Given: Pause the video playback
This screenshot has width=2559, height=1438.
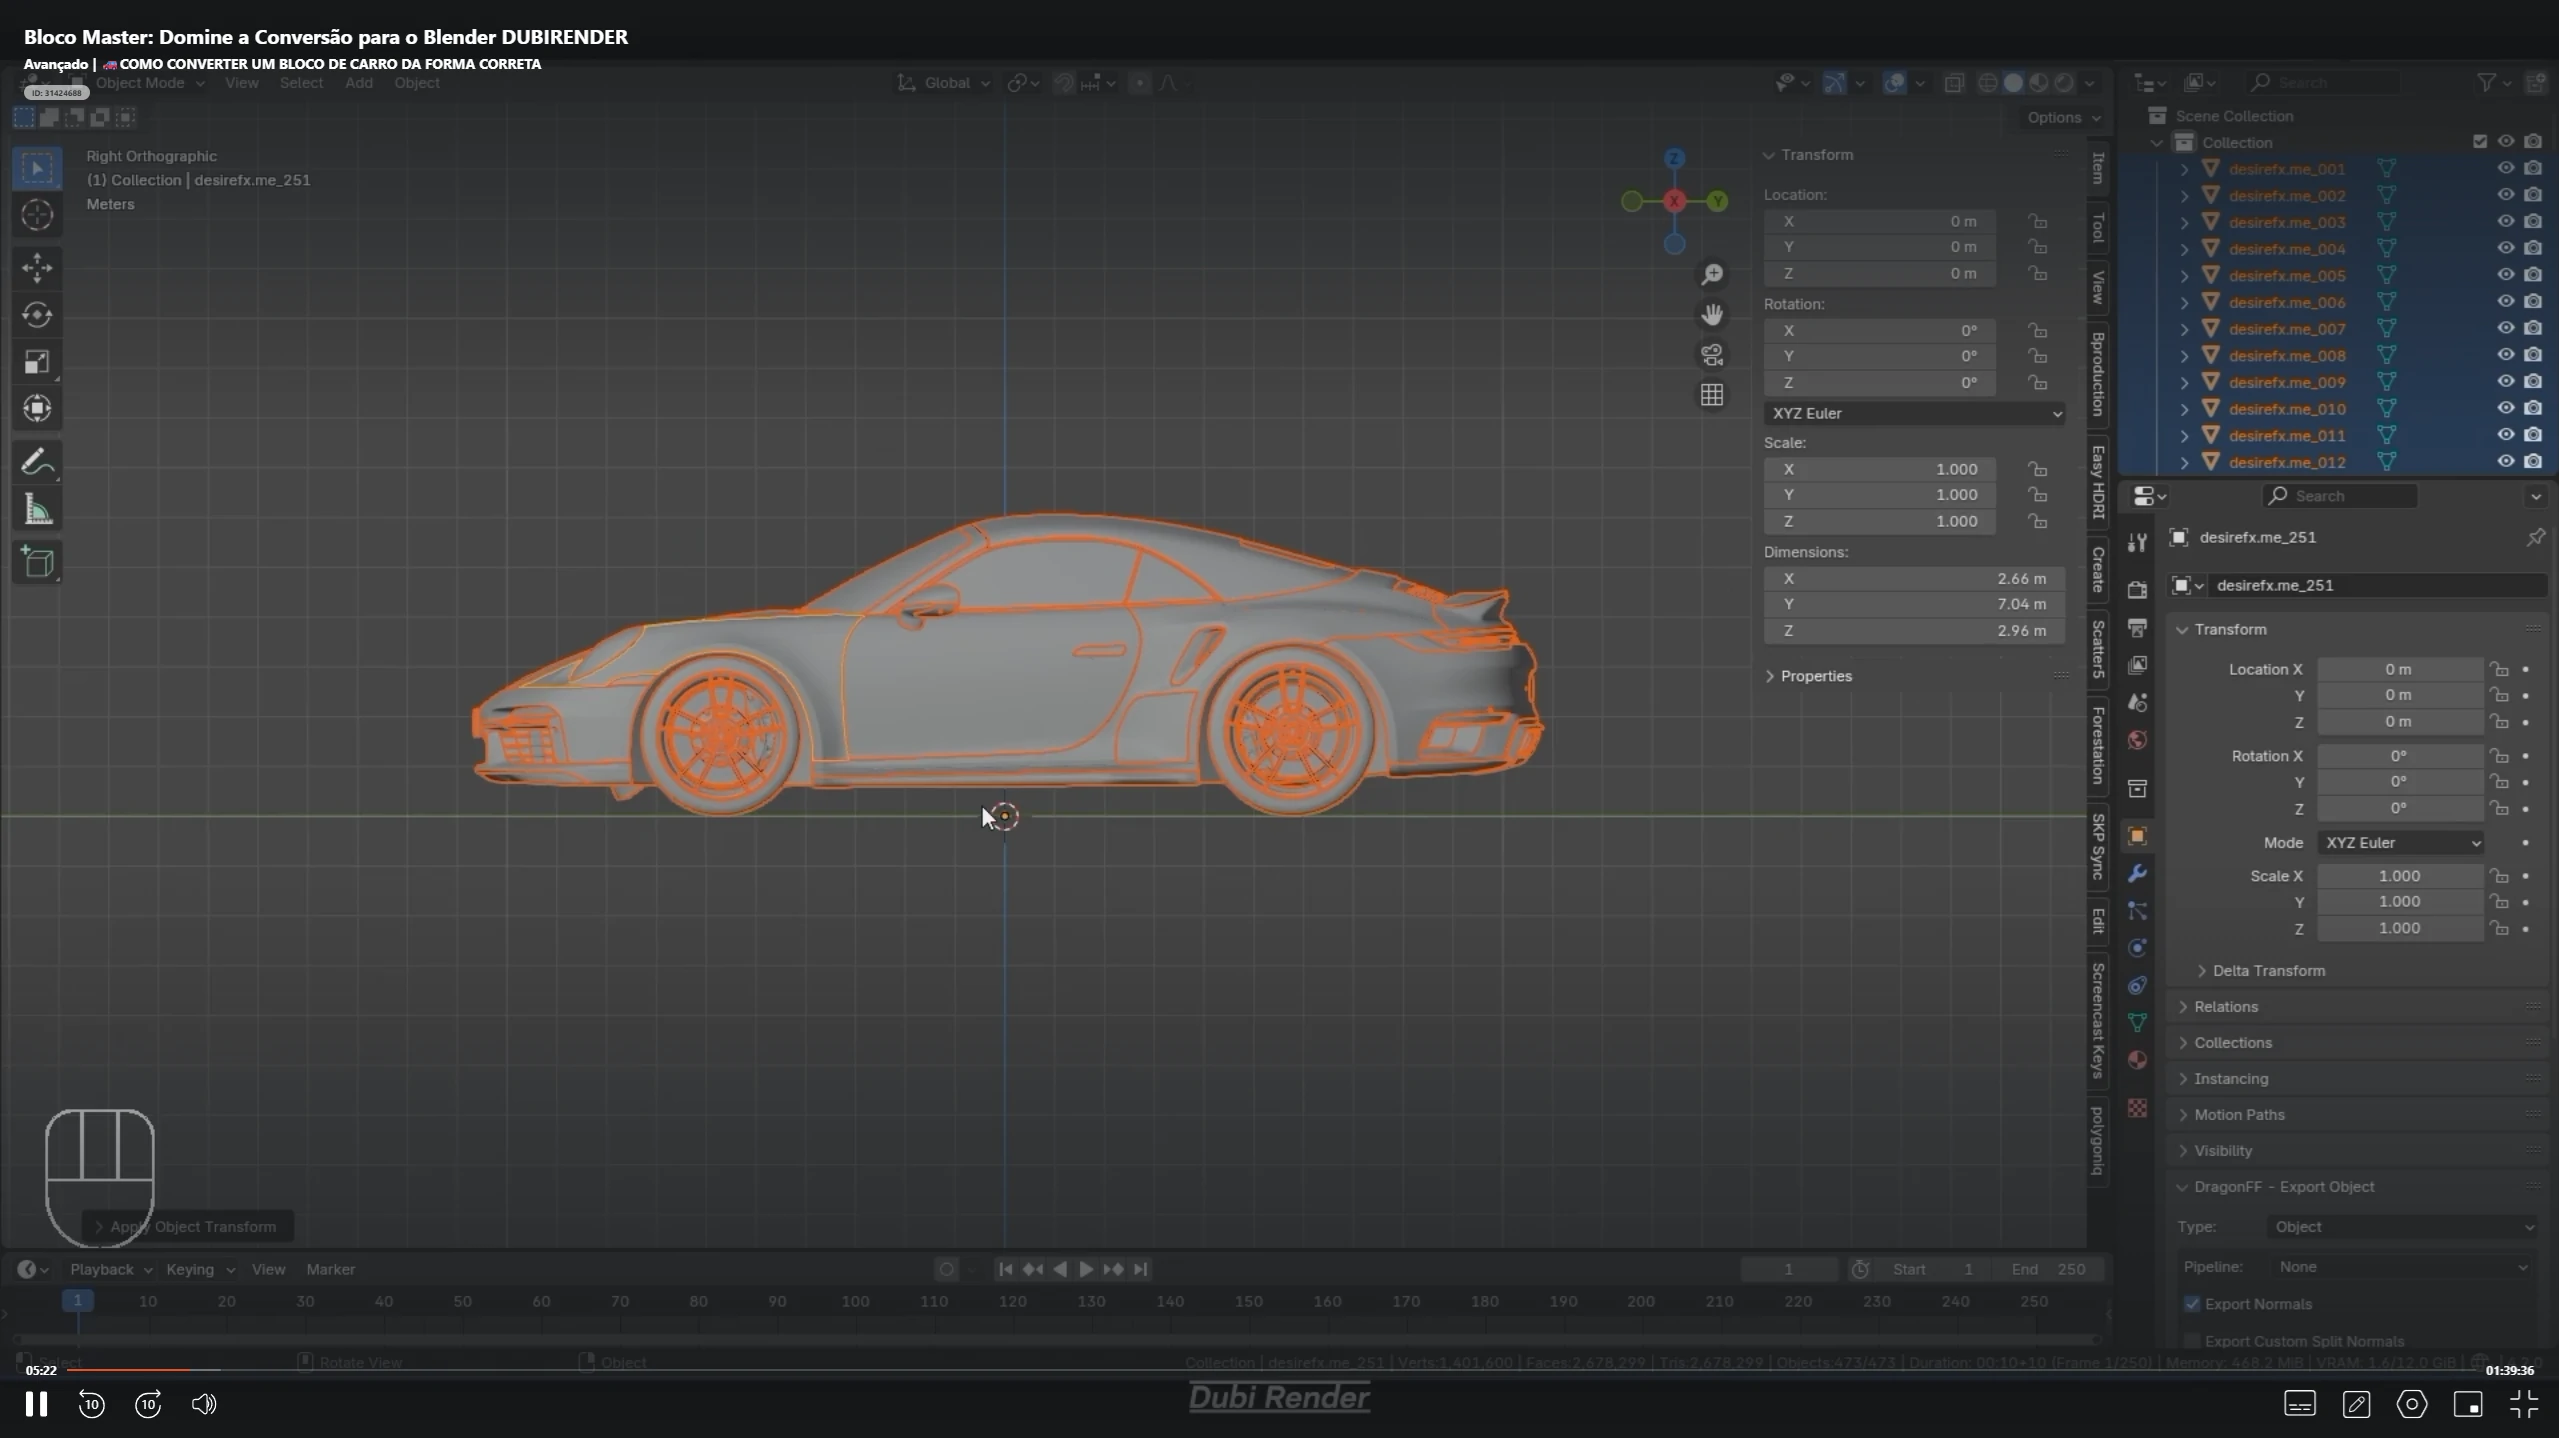Looking at the screenshot, I should [x=36, y=1404].
